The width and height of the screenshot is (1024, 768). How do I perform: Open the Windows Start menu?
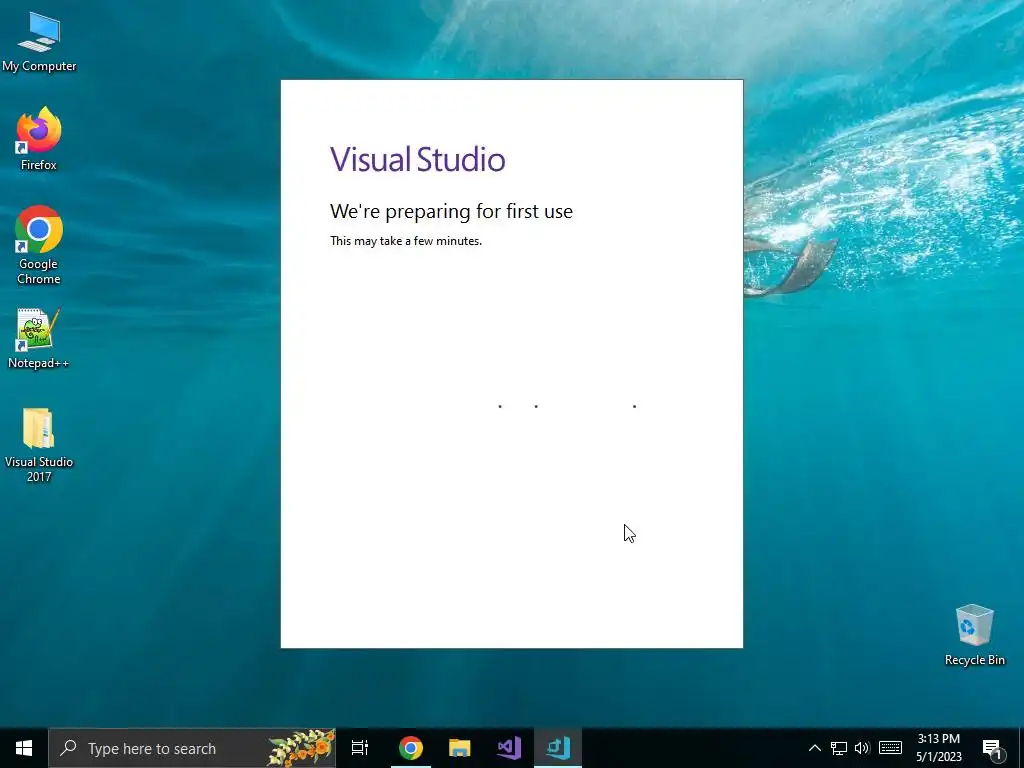24,748
